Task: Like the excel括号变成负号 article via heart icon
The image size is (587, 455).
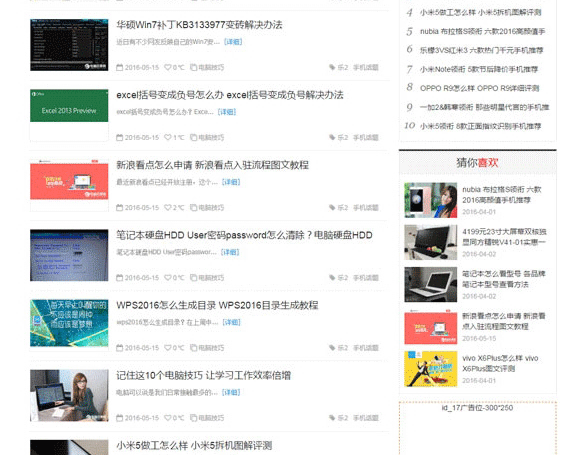Action: (x=168, y=137)
